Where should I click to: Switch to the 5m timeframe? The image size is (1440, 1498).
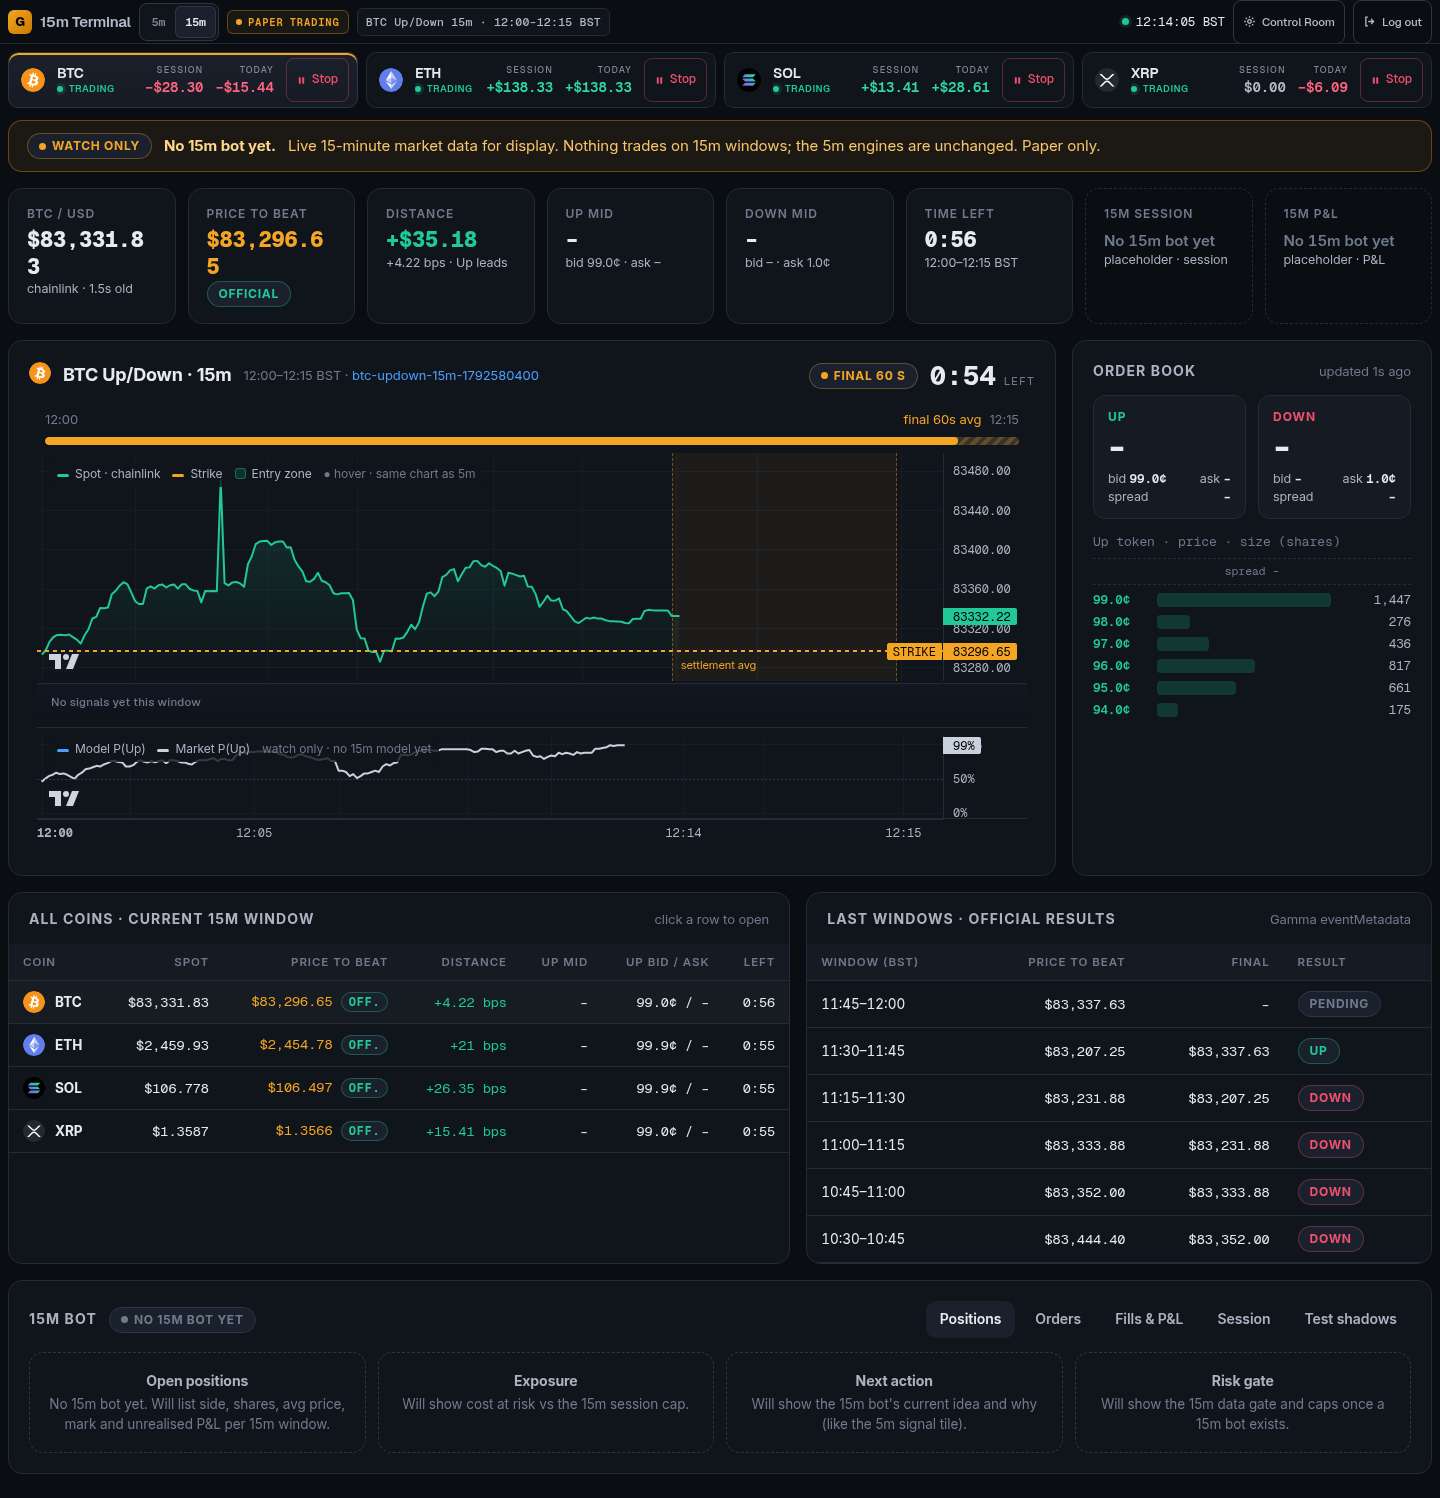[159, 22]
